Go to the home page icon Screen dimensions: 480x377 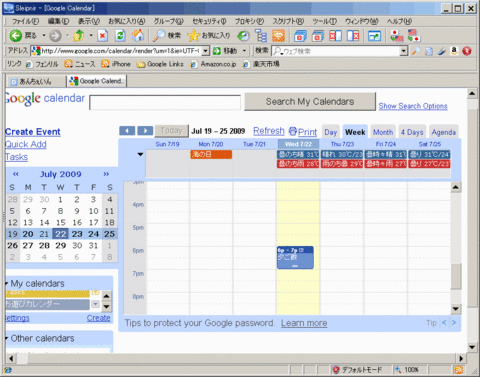point(138,36)
